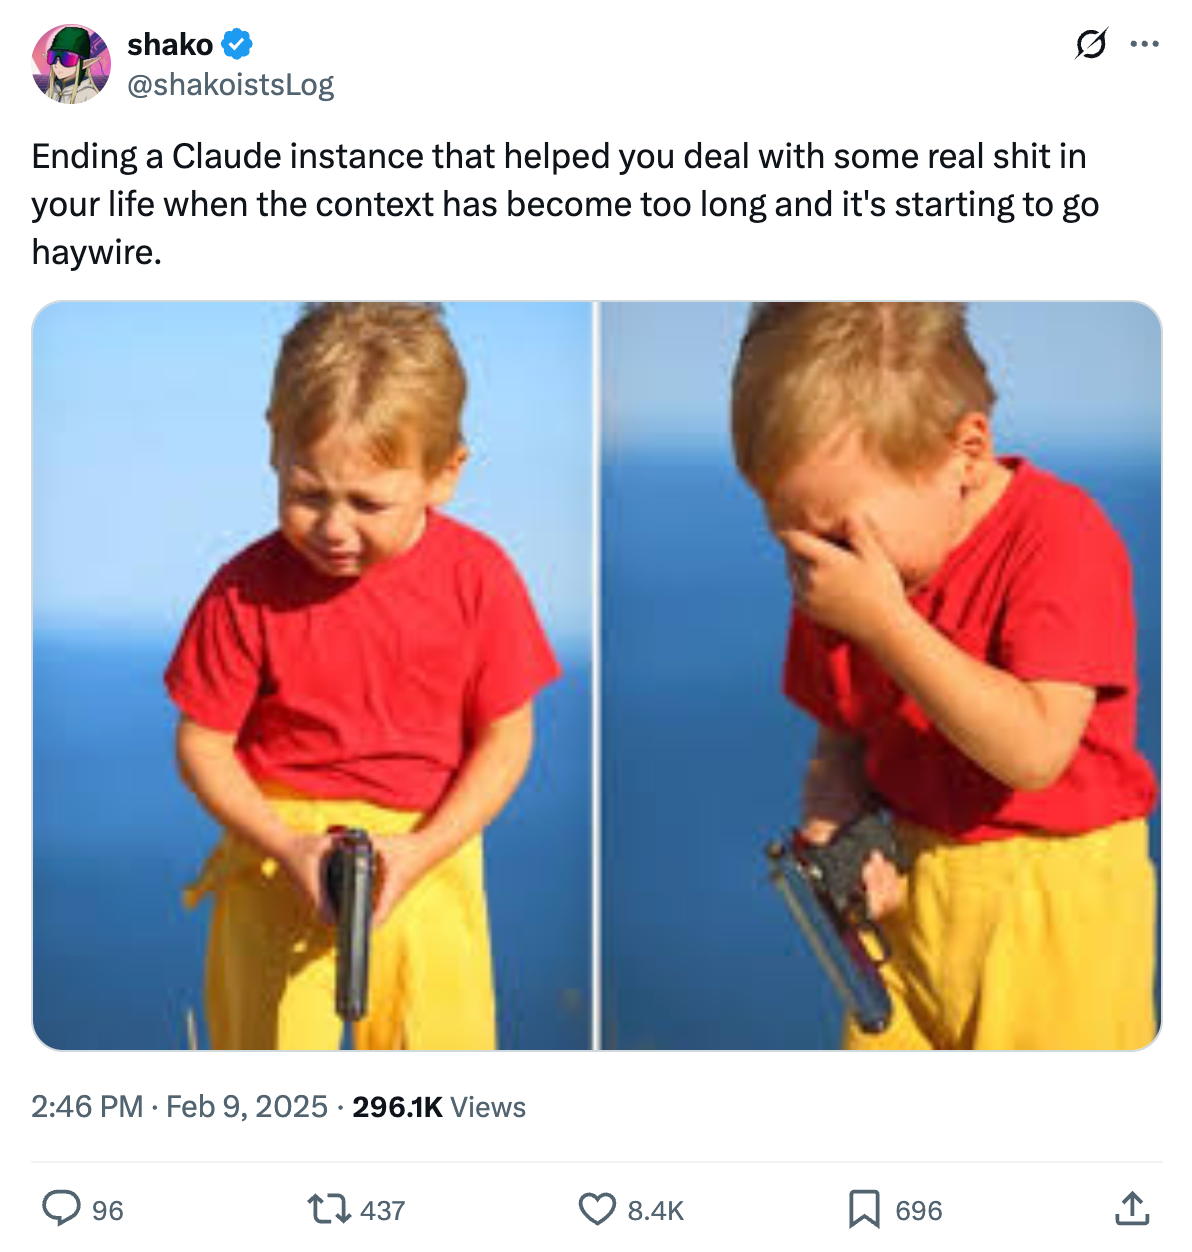Click the Grok slashed-circle icon
This screenshot has width=1192, height=1252.
[x=1090, y=44]
